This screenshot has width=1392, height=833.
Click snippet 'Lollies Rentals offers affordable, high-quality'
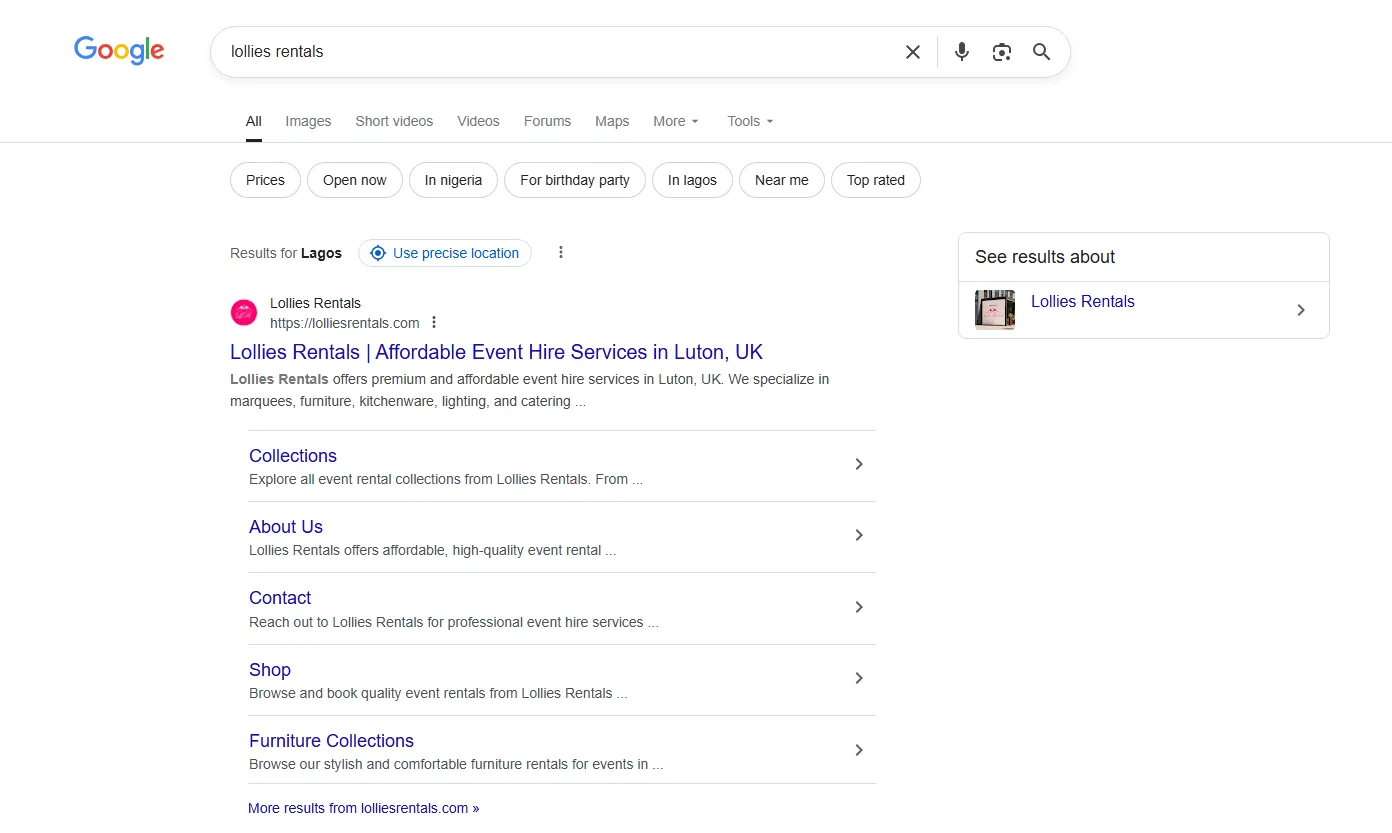click(x=432, y=550)
